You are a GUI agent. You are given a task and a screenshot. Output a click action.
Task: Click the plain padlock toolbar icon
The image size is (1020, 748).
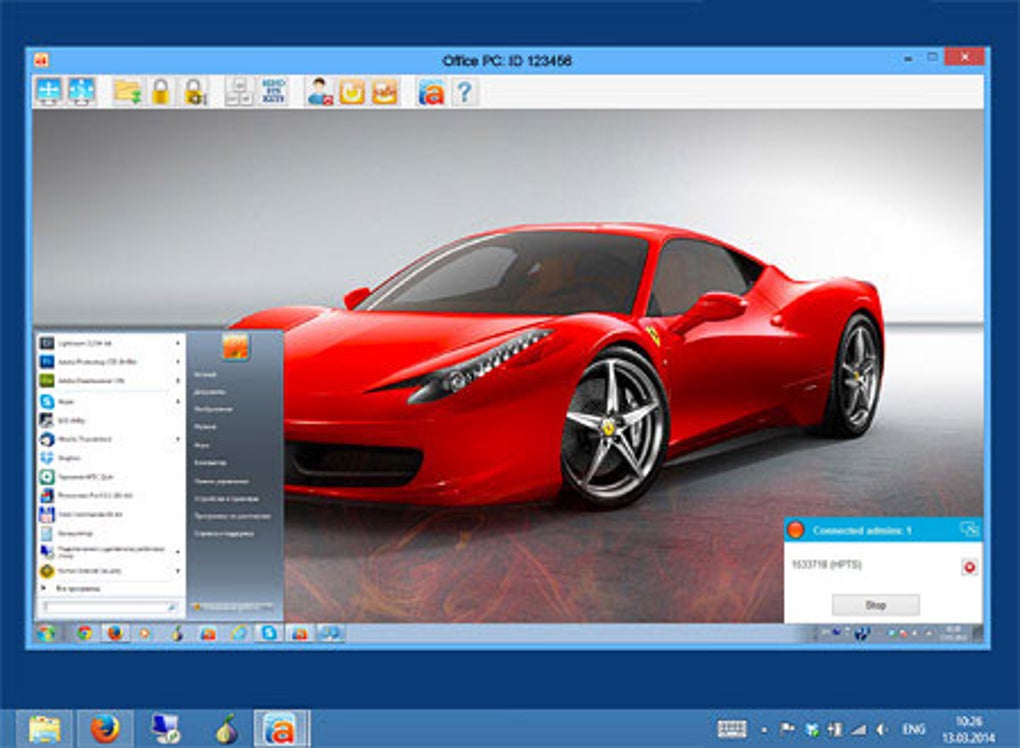click(161, 92)
